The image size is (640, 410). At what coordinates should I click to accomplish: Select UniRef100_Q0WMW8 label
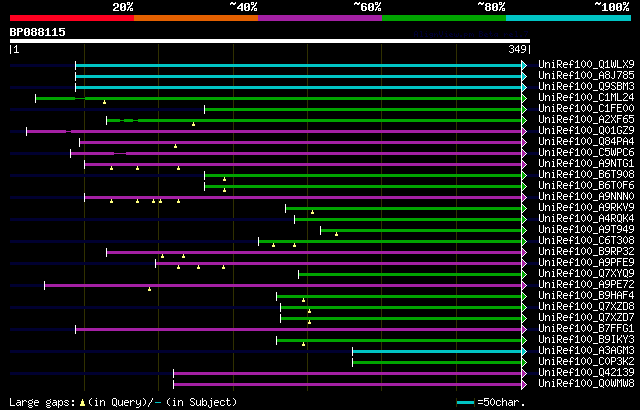click(x=586, y=384)
